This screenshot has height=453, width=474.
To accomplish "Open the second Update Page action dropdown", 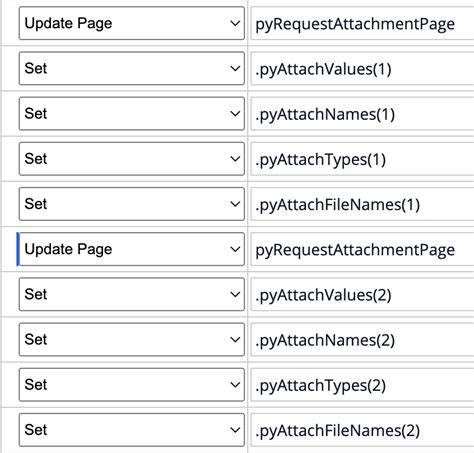I will [x=132, y=249].
